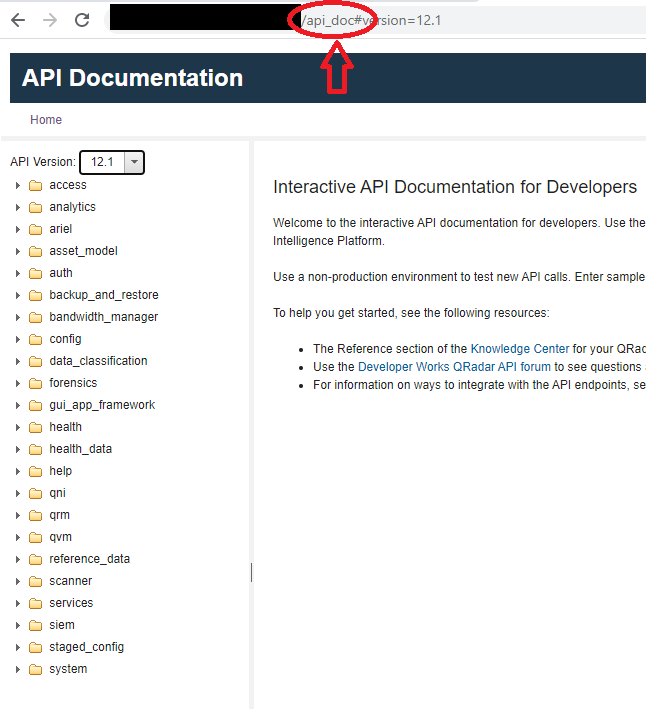Screen dimensions: 646x709
Task: Click the qni folder icon
Action: click(x=35, y=493)
